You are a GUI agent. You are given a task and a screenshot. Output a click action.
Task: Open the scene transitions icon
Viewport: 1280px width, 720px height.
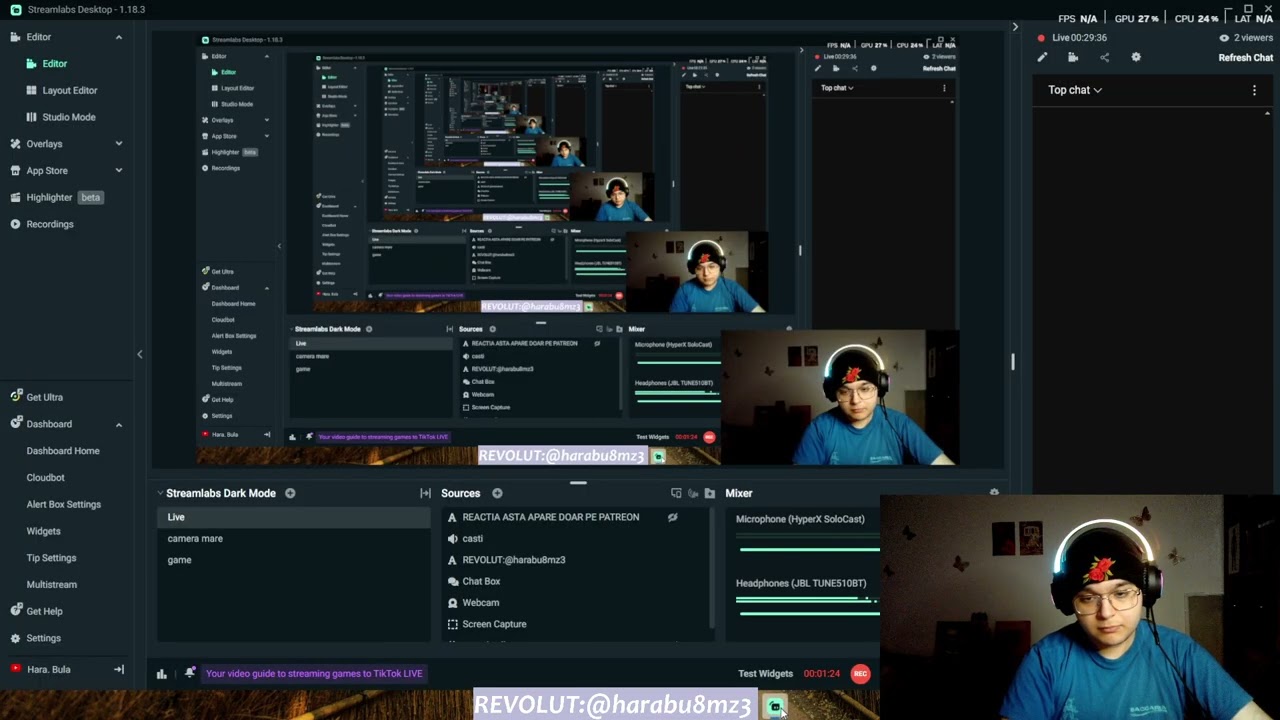point(425,493)
